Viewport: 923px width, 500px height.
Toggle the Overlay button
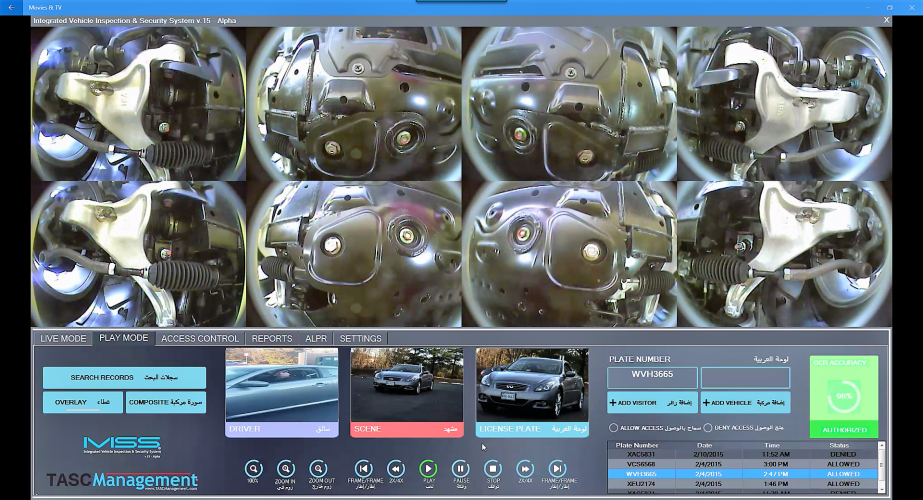click(x=82, y=402)
